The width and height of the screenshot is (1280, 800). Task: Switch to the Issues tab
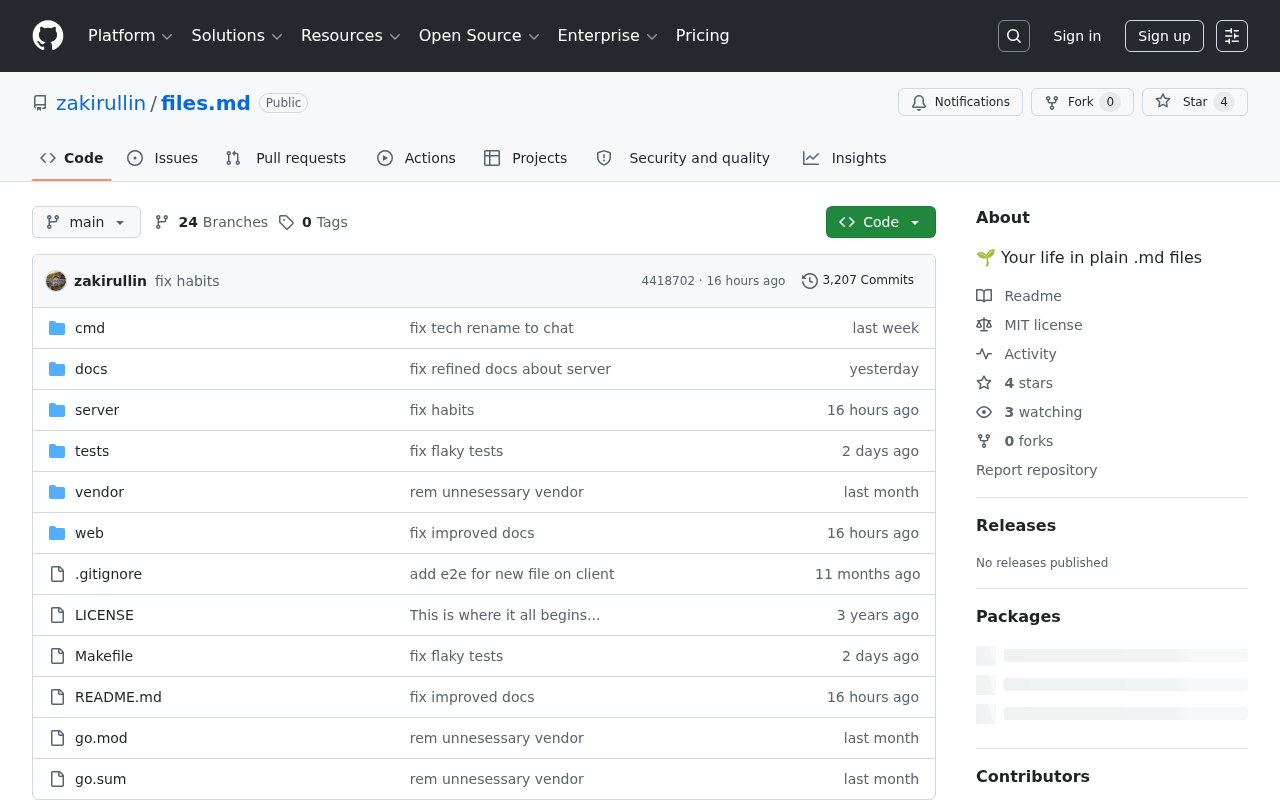point(162,158)
